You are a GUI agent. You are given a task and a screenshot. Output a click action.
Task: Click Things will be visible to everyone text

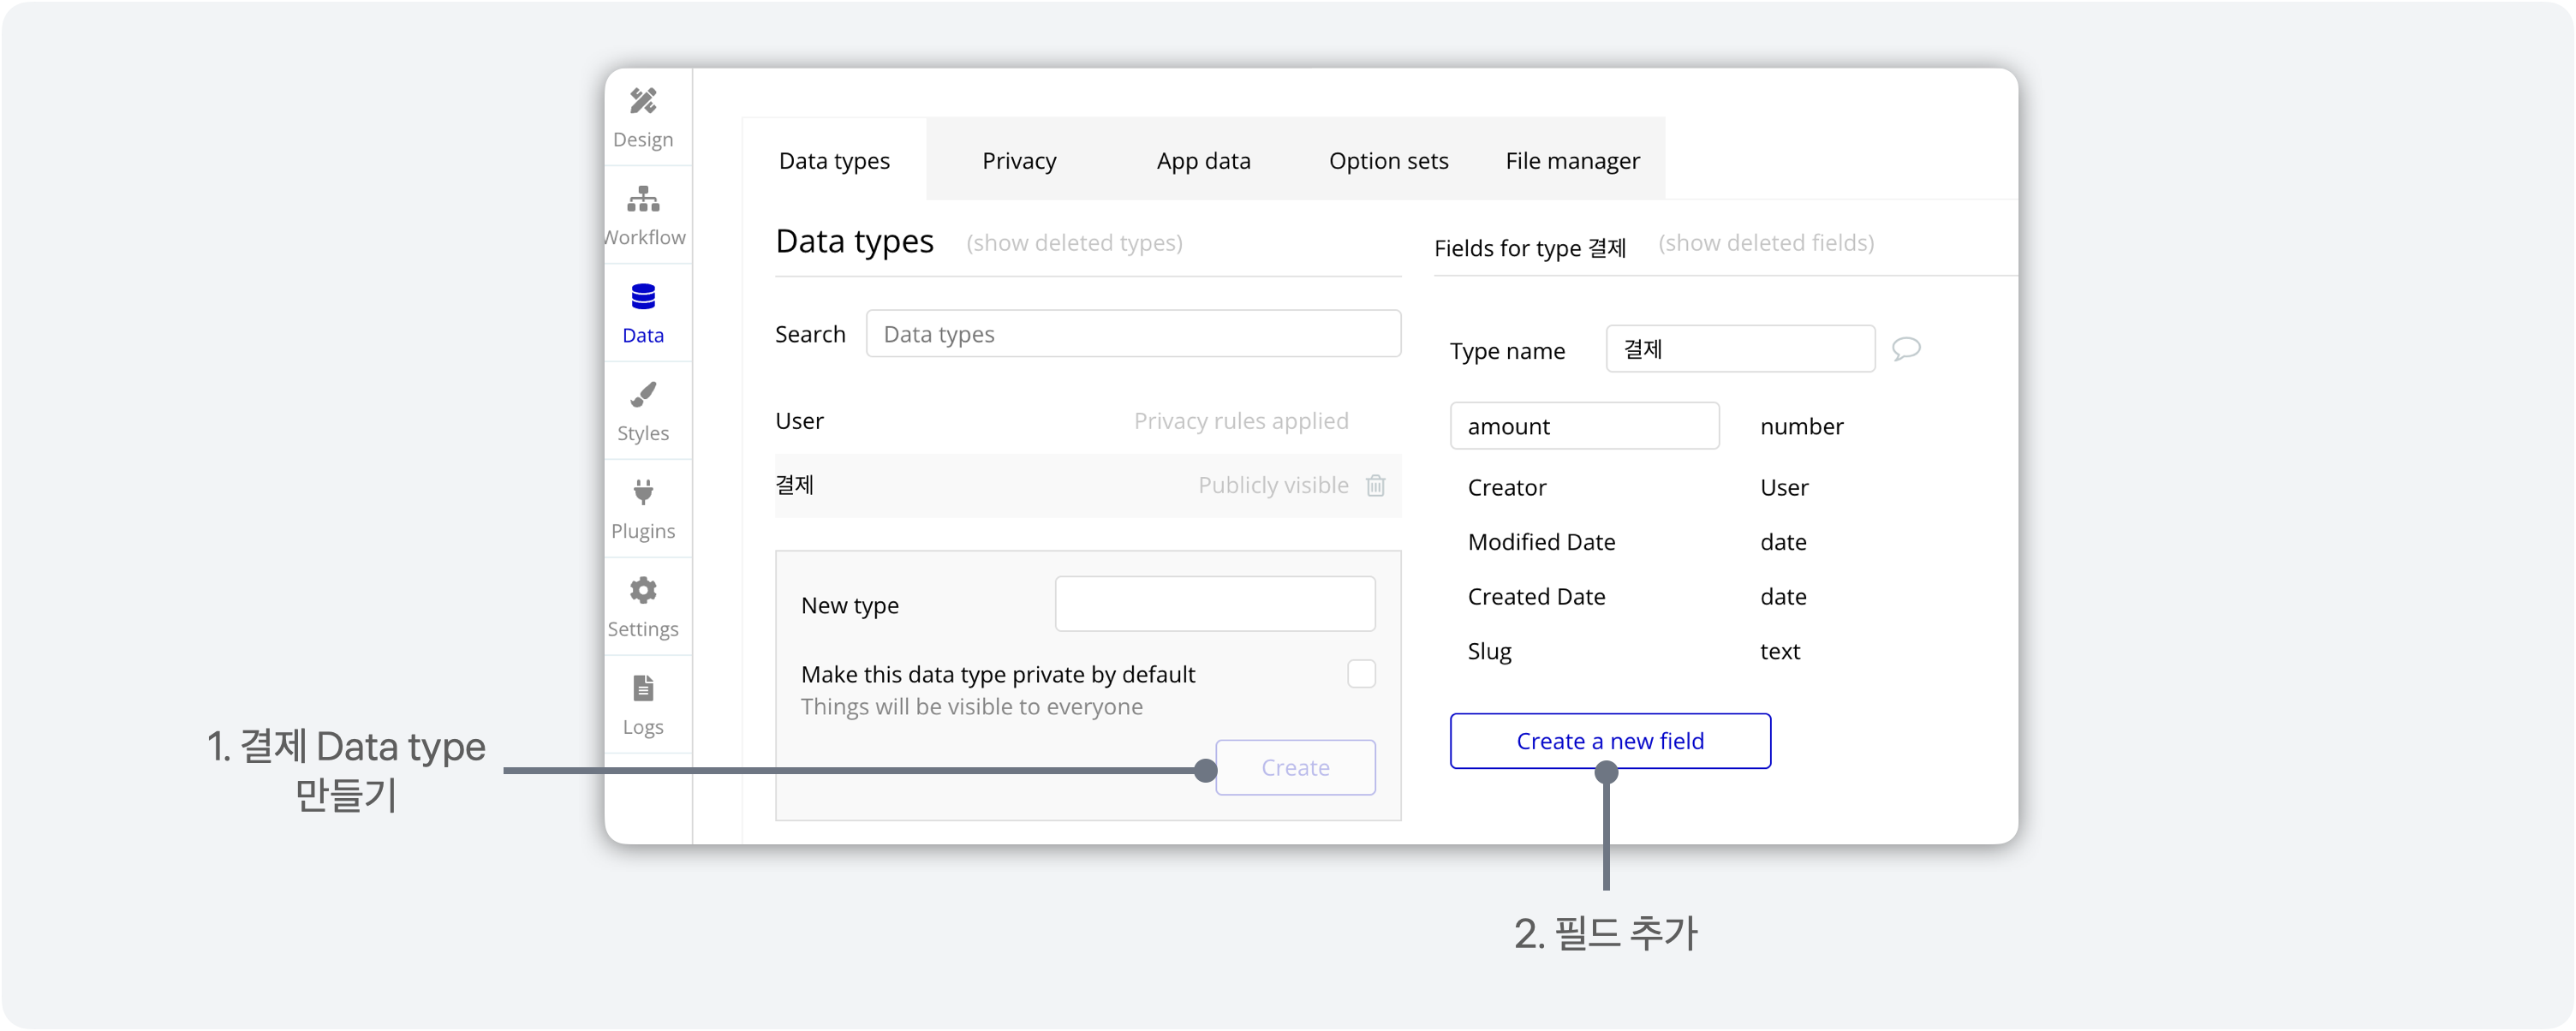pos(971,706)
